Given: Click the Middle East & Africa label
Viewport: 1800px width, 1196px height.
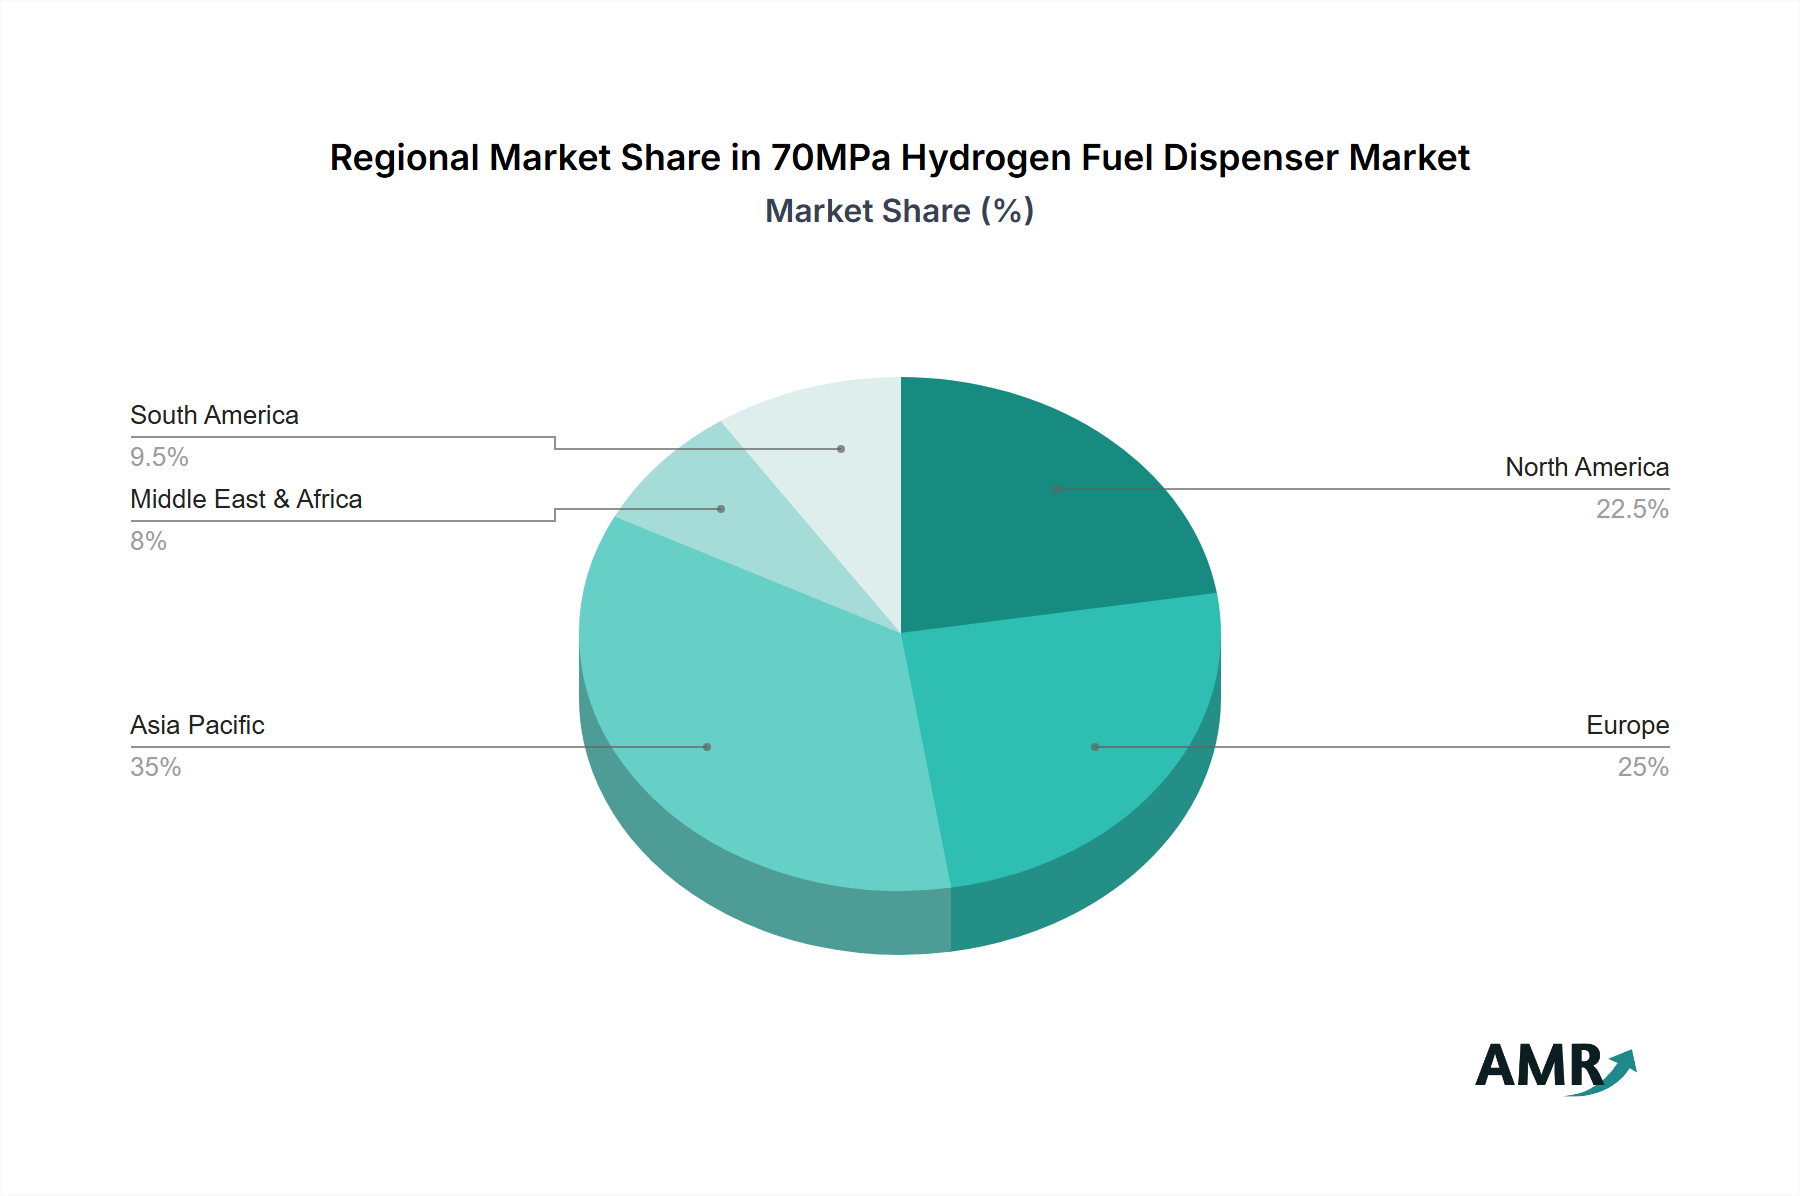Looking at the screenshot, I should point(246,499).
